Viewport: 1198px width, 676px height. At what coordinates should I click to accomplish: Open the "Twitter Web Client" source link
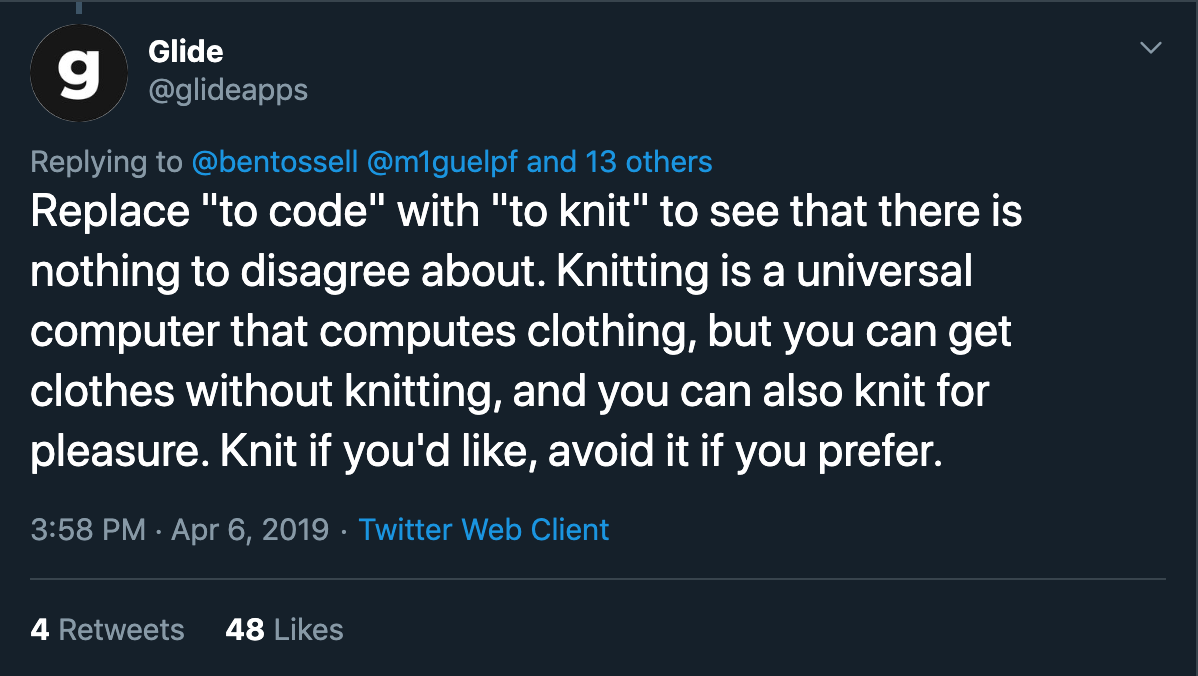tap(484, 529)
